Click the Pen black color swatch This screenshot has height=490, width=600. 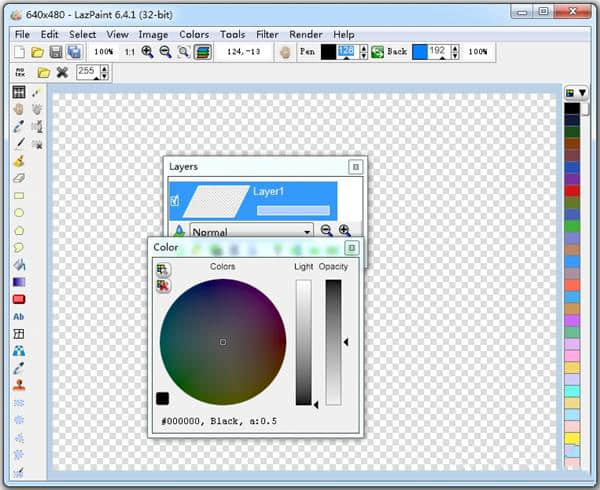[x=328, y=52]
